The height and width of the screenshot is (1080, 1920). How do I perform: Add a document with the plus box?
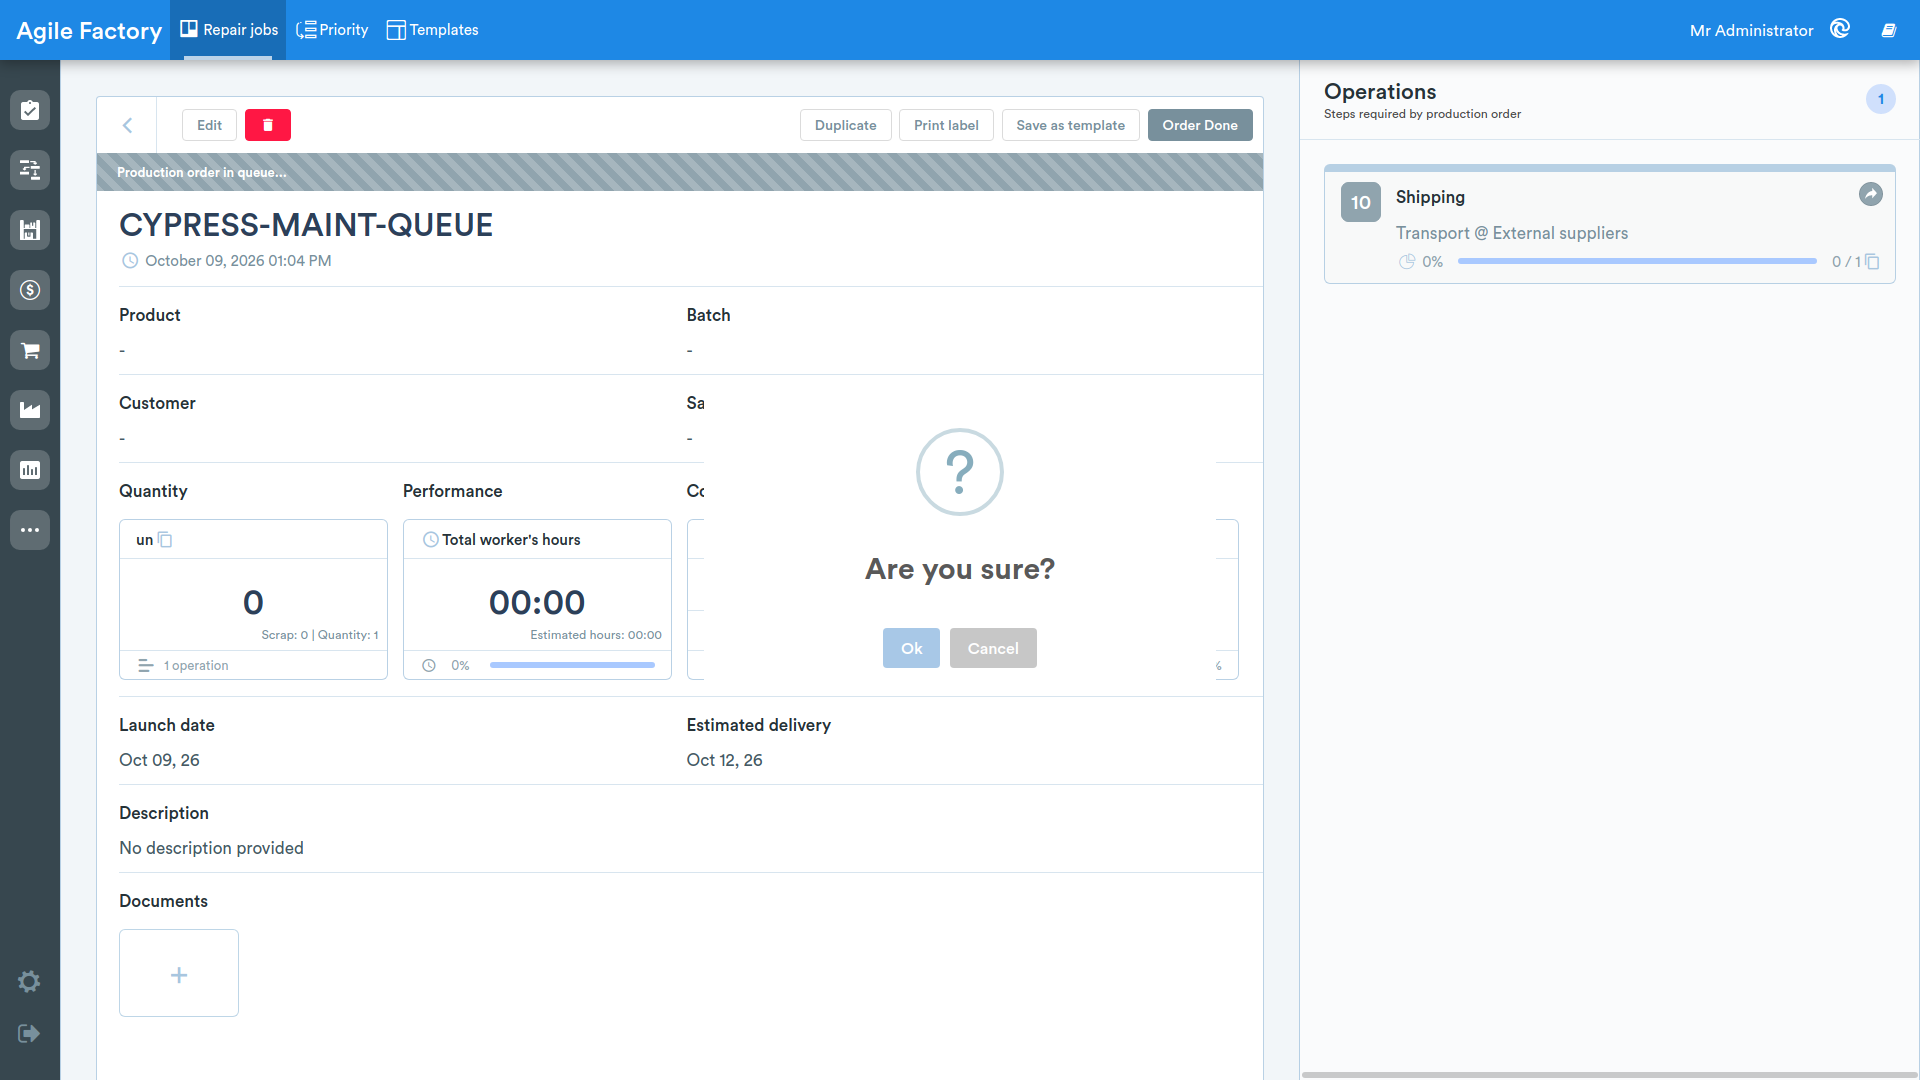pos(179,973)
